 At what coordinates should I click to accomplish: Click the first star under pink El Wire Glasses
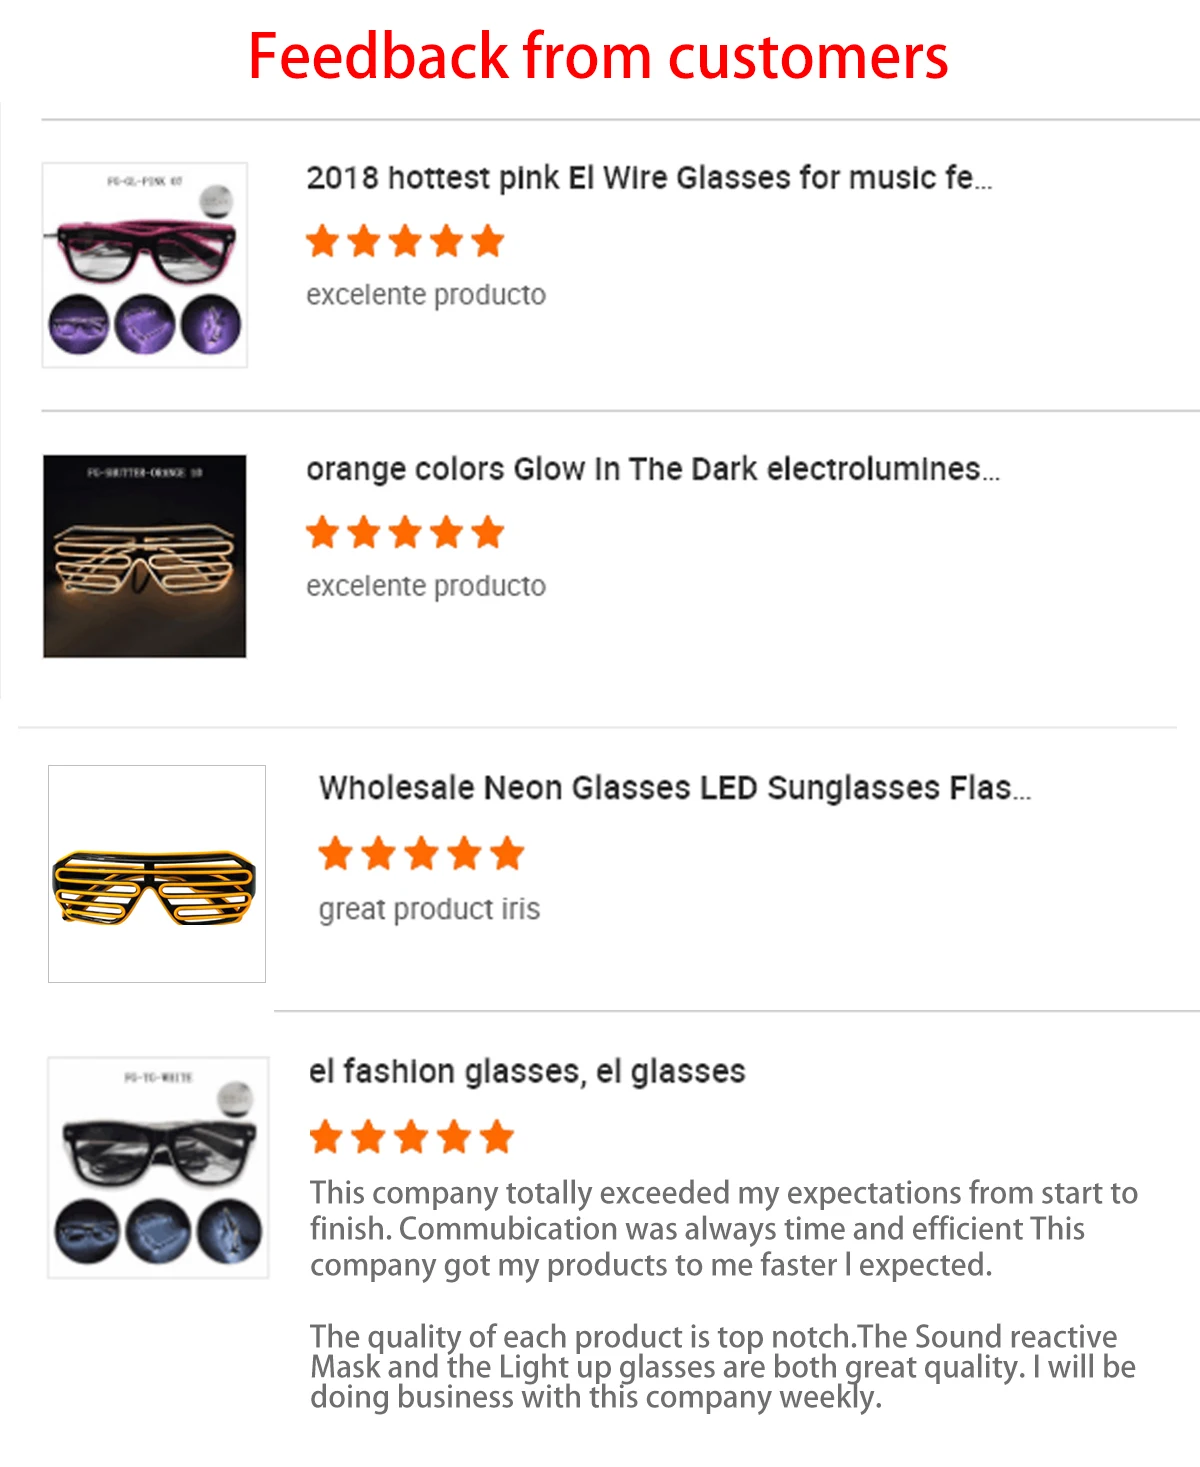pos(323,241)
